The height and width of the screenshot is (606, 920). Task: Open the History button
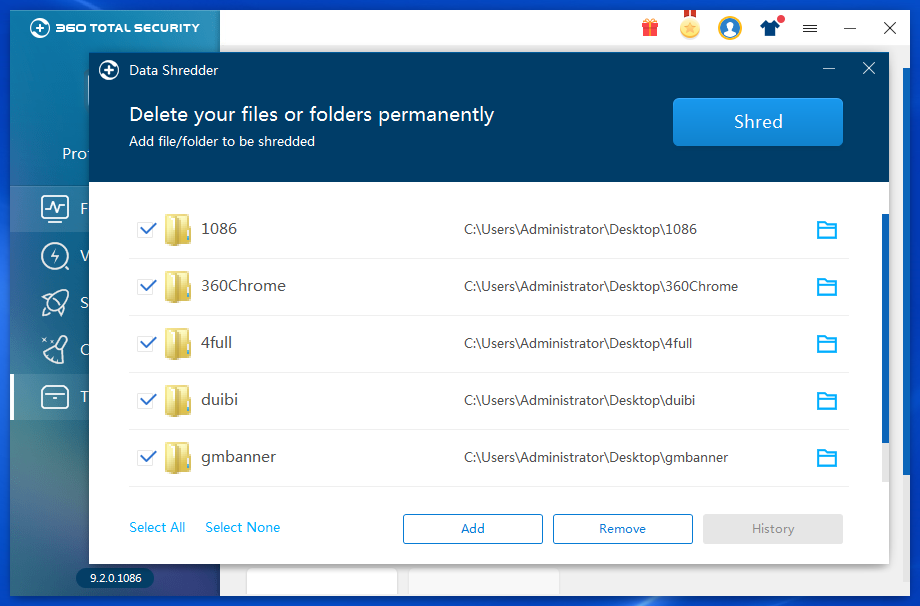click(x=773, y=529)
